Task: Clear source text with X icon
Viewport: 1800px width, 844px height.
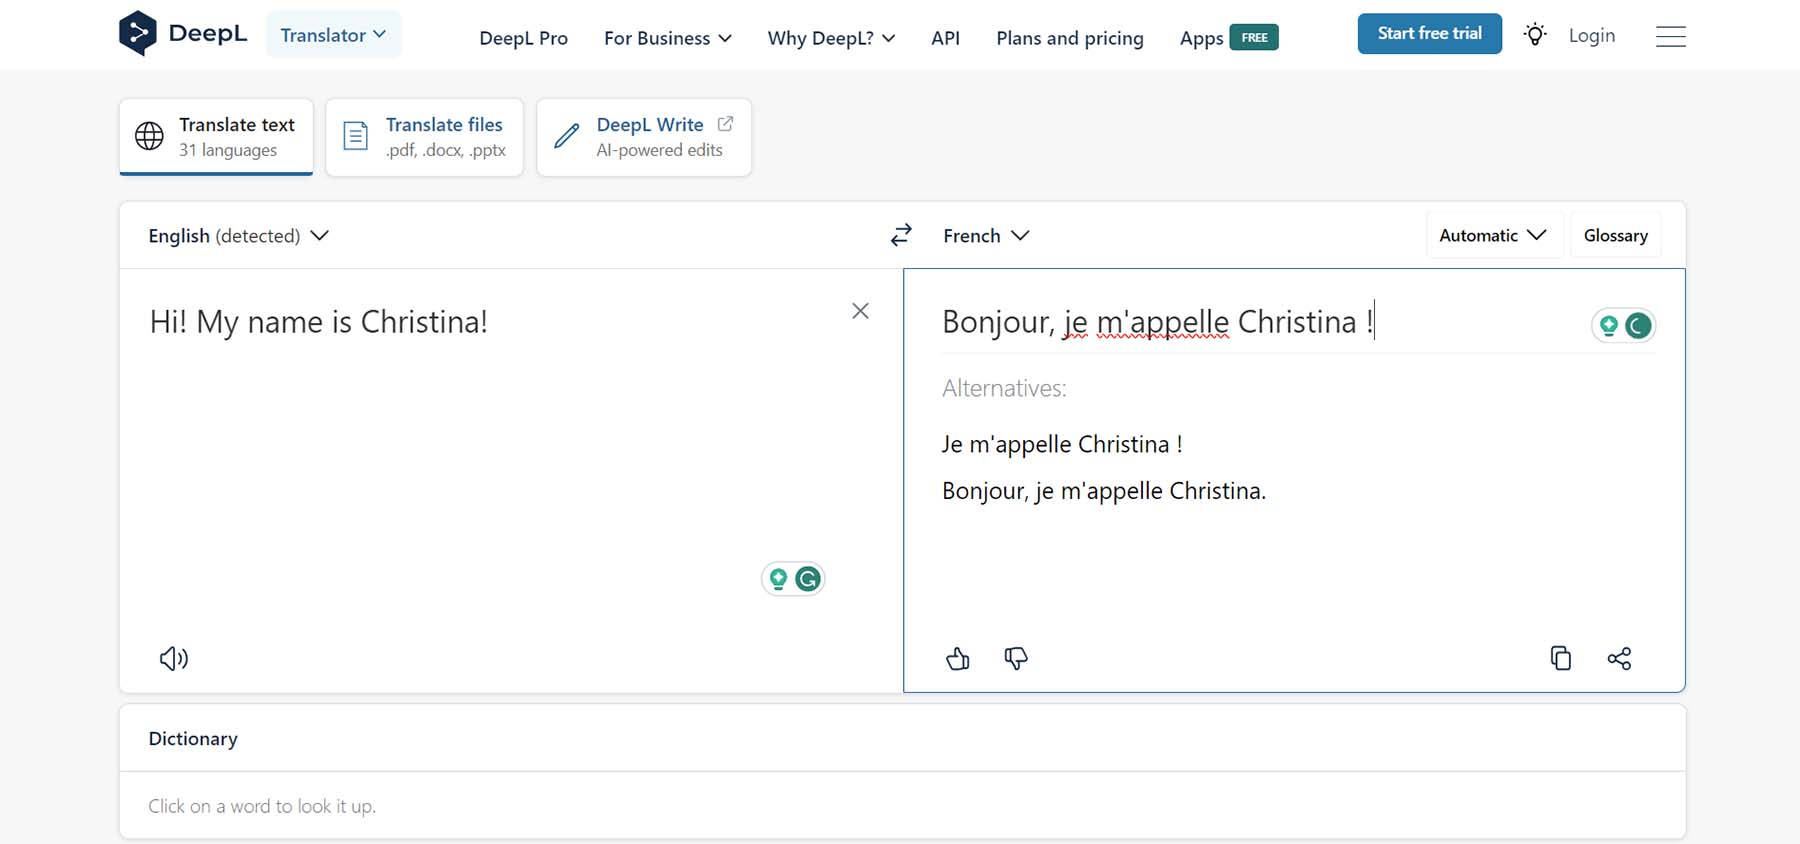Action: point(860,311)
